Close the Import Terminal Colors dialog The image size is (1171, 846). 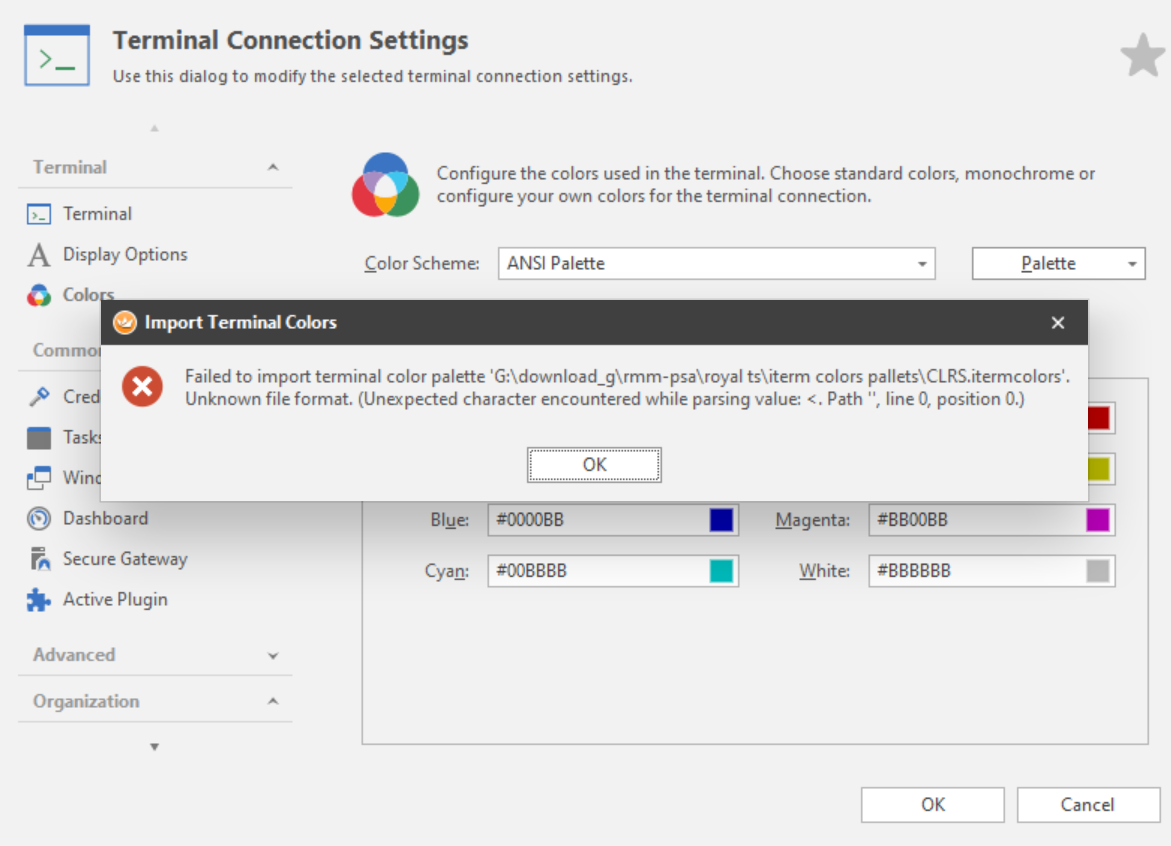(x=1058, y=323)
